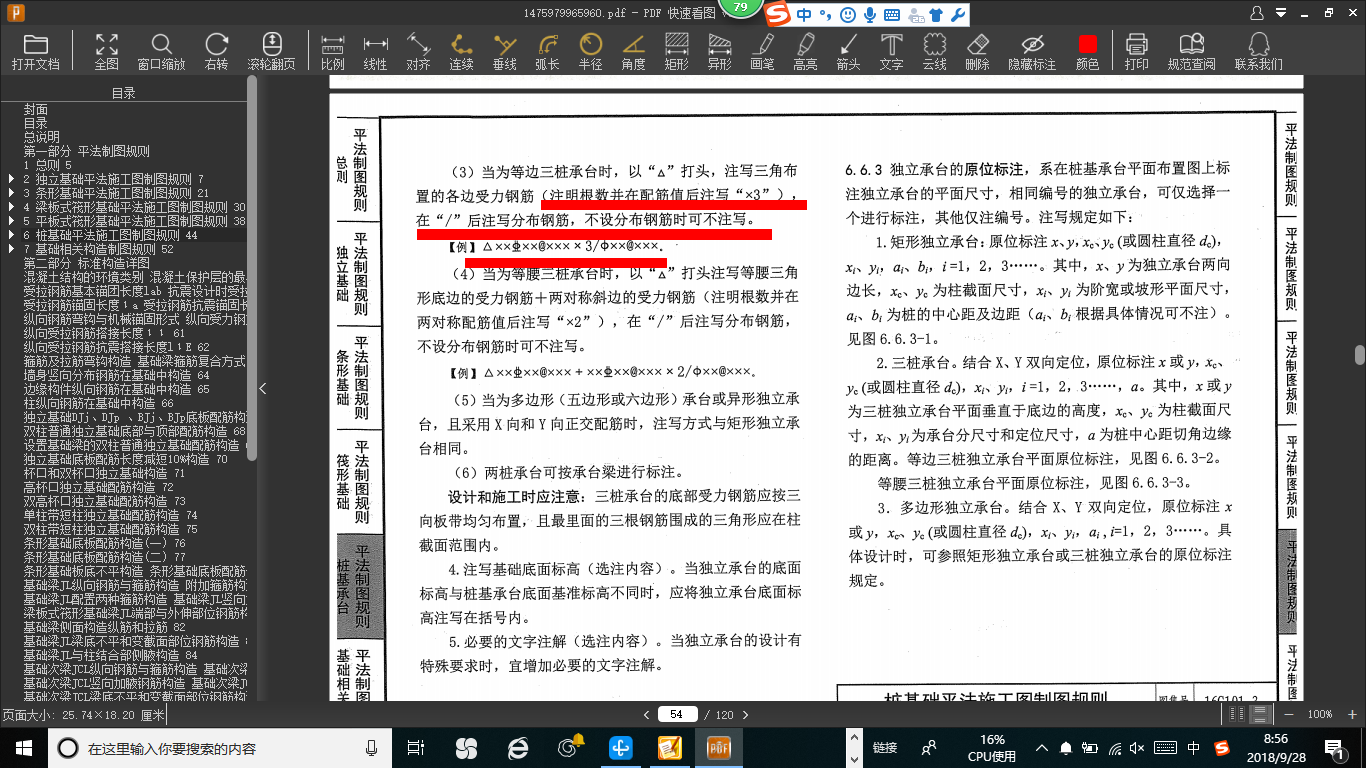Viewport: 1366px width, 768px height.
Task: Collapse the outline sidebar with the chevron
Action: click(x=263, y=389)
